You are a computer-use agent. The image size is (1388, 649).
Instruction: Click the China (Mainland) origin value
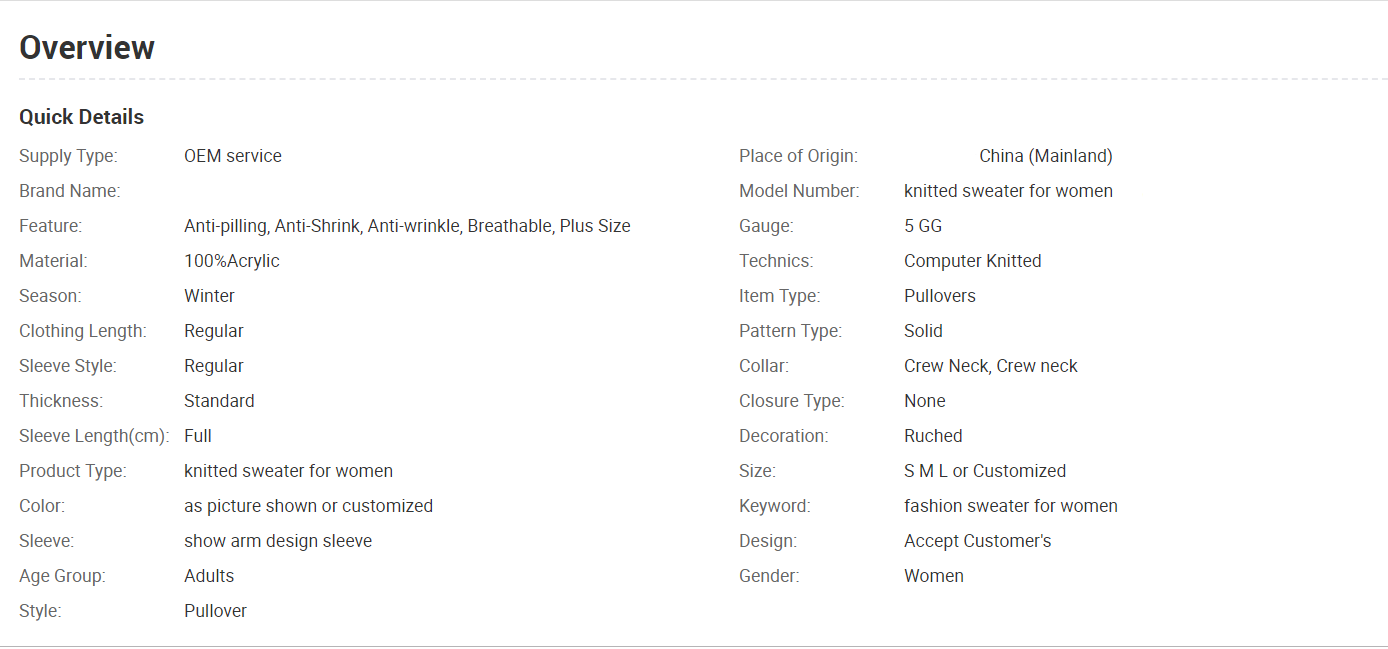pyautogui.click(x=1046, y=156)
